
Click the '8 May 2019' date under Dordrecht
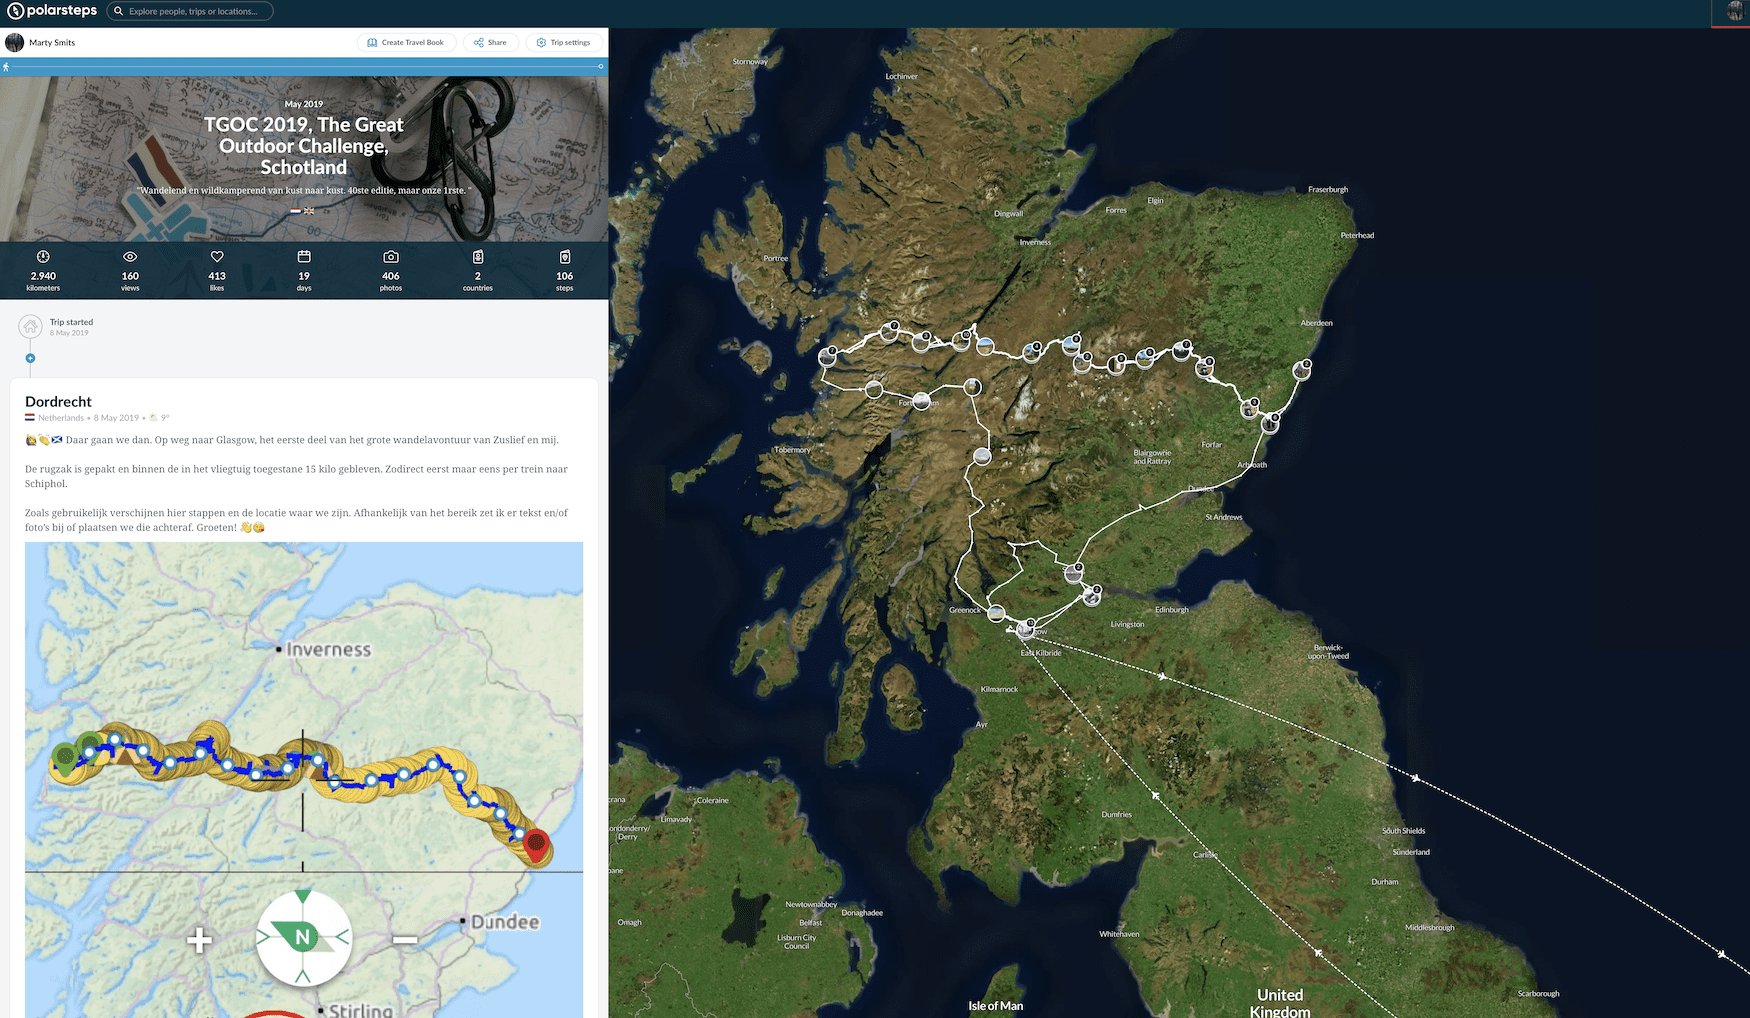point(116,418)
